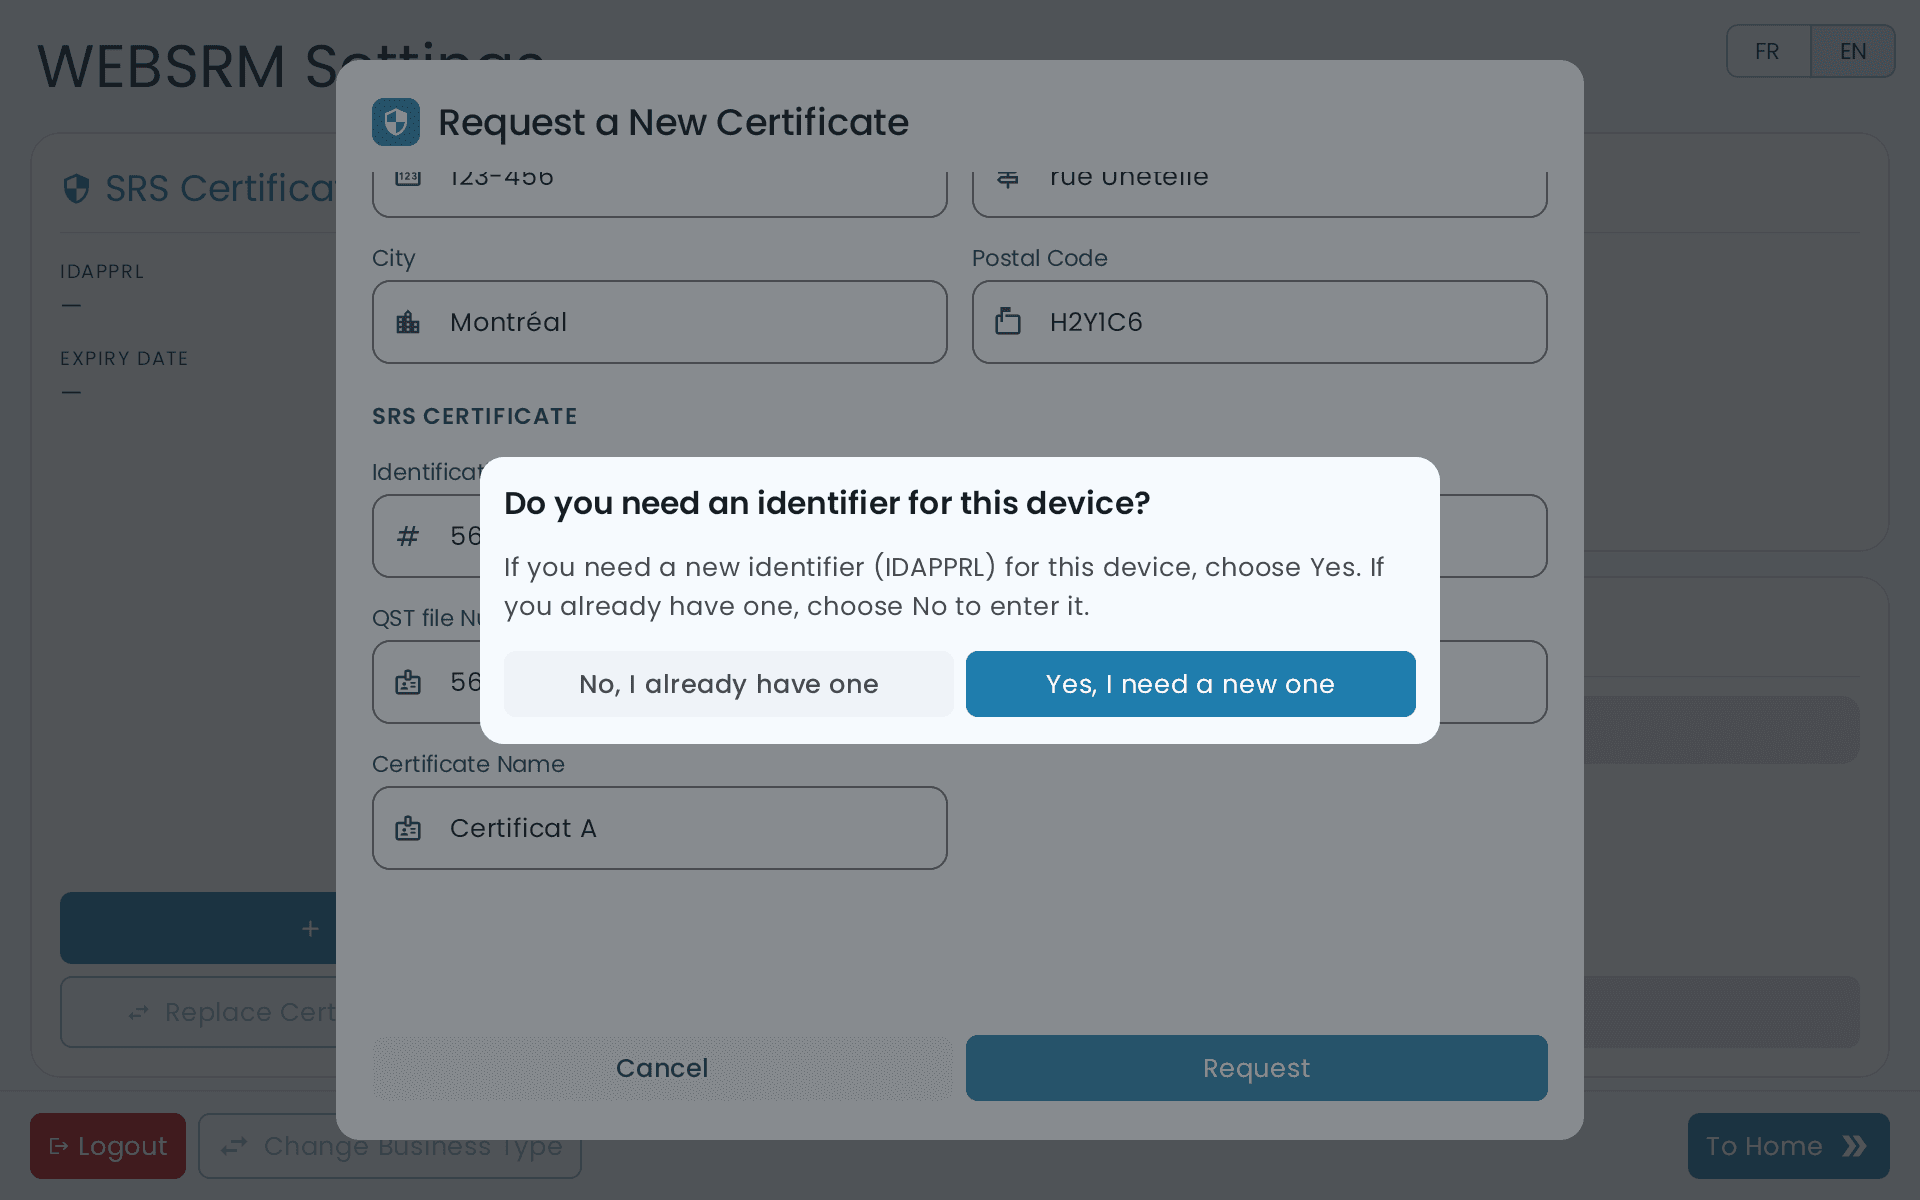This screenshot has width=1920, height=1200.
Task: Choose Yes, I need a new one
Action: (x=1190, y=684)
